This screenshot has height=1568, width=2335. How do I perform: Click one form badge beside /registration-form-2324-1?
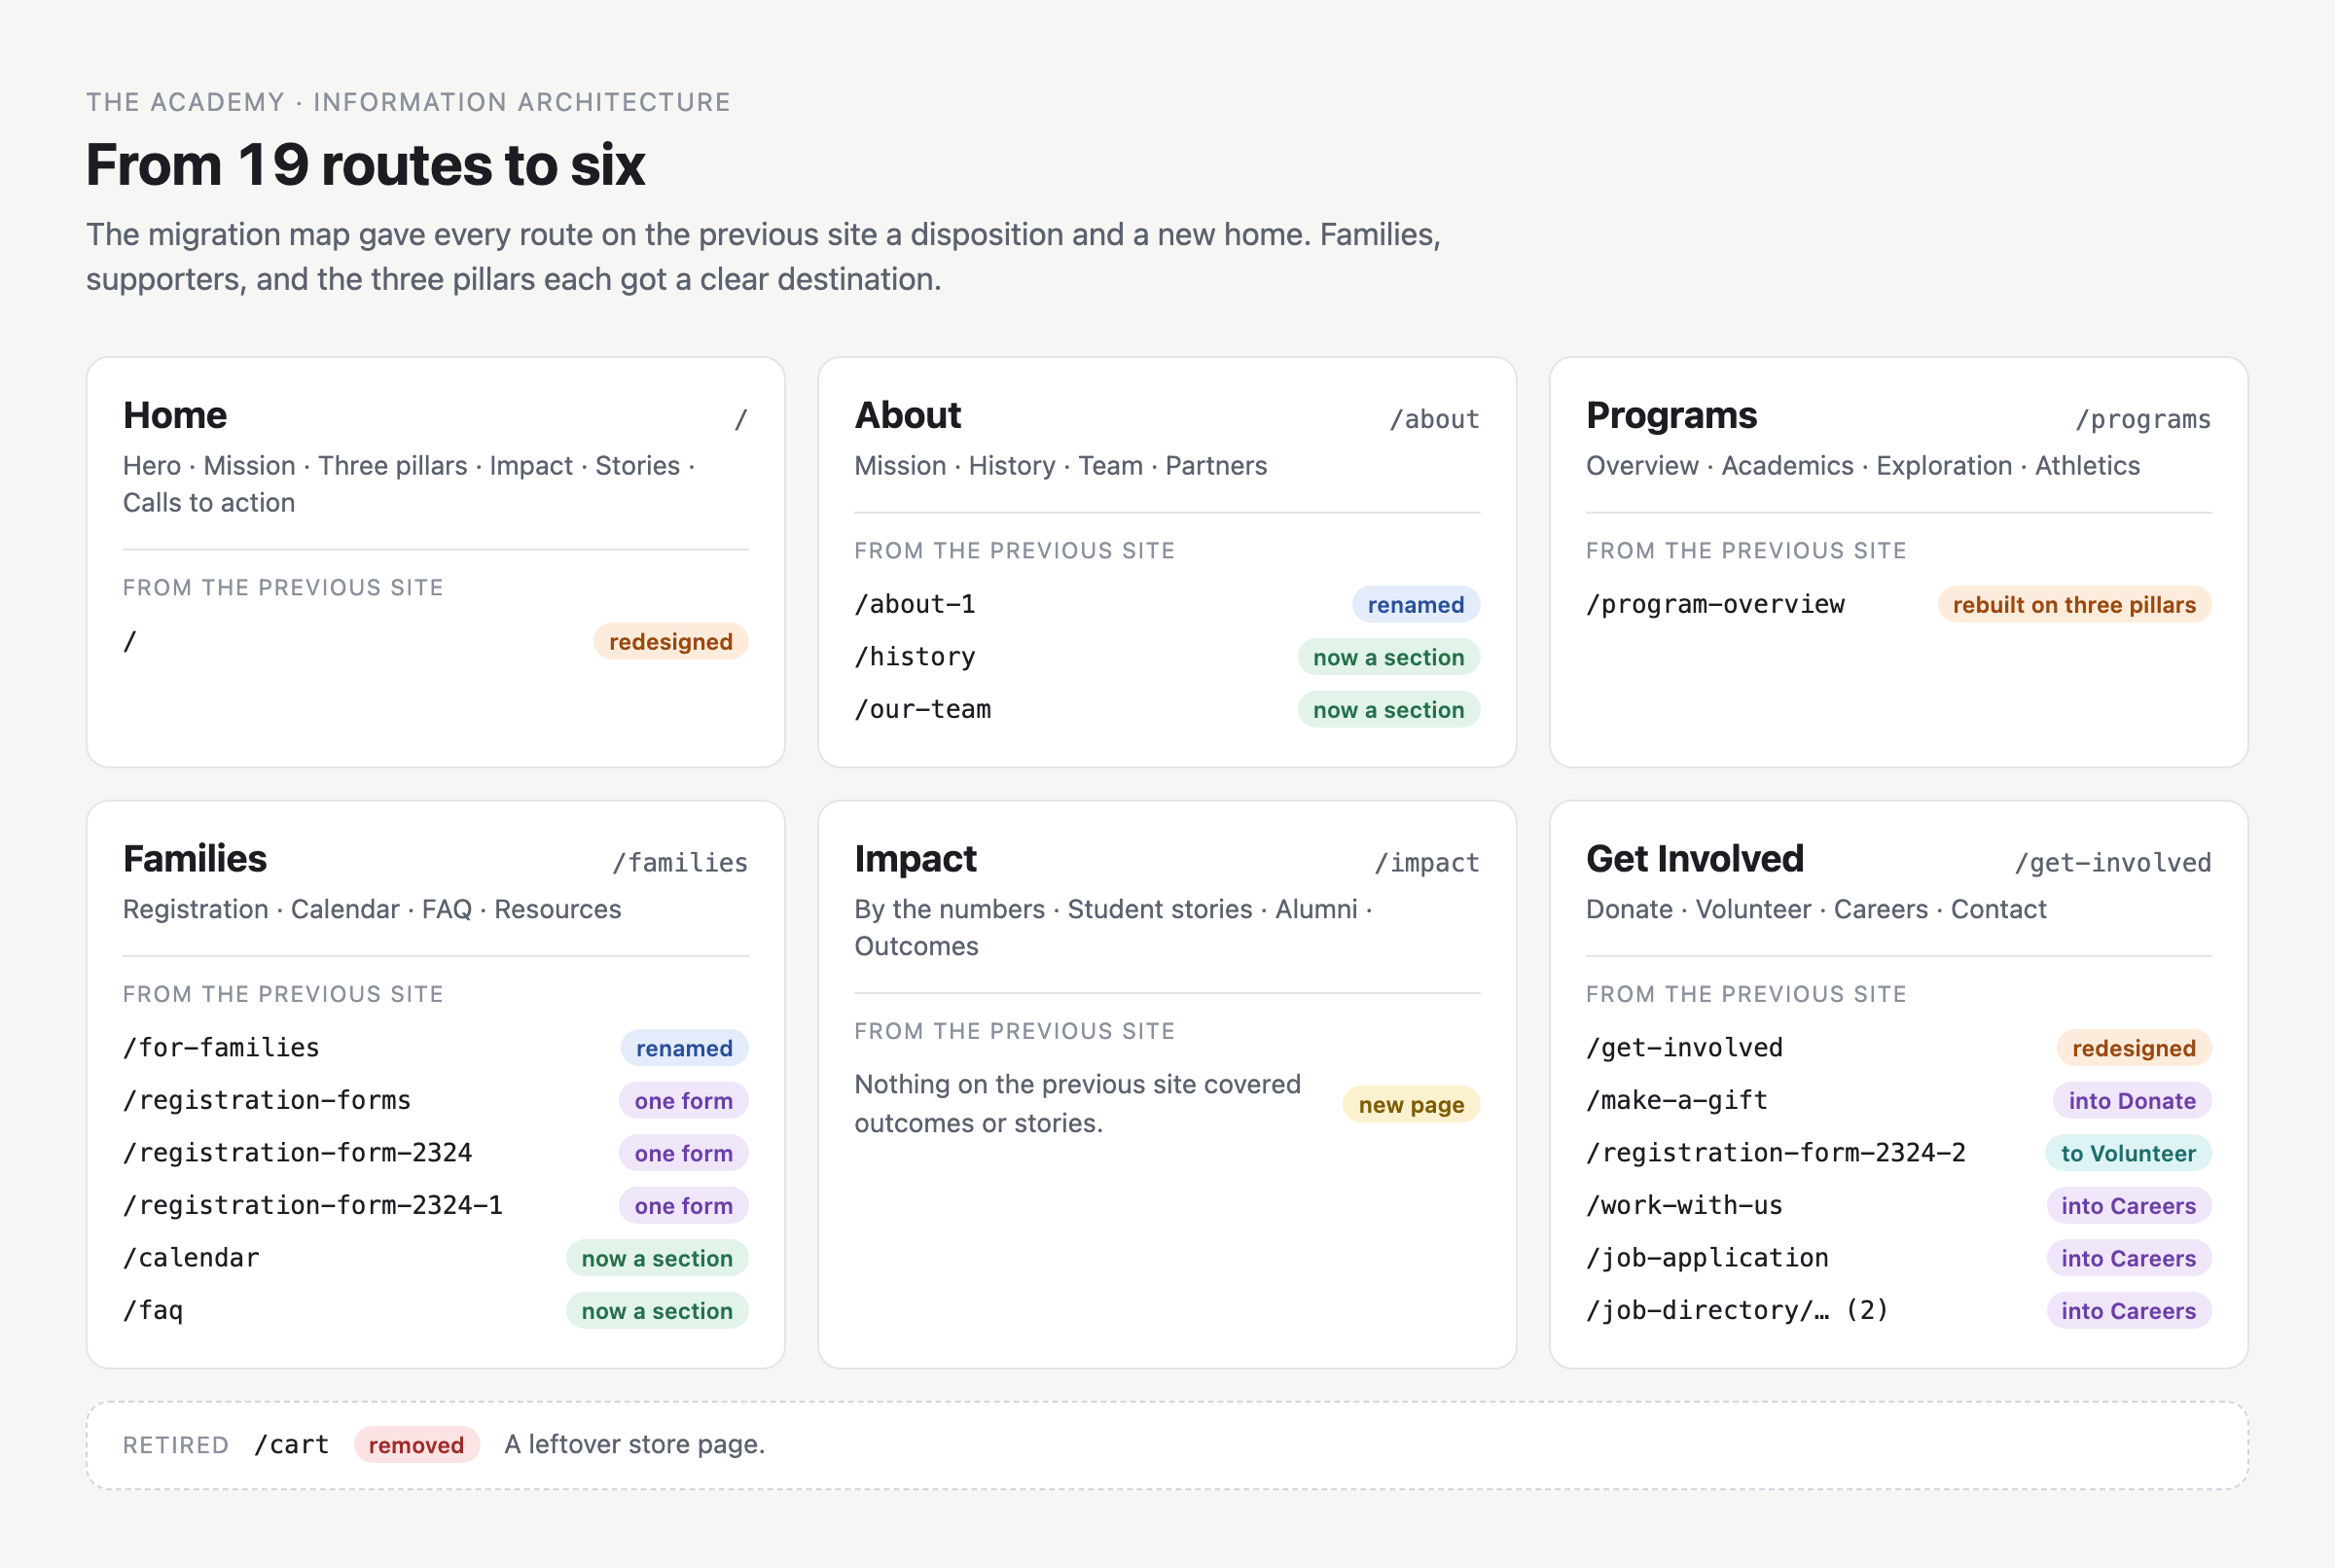tap(683, 1205)
